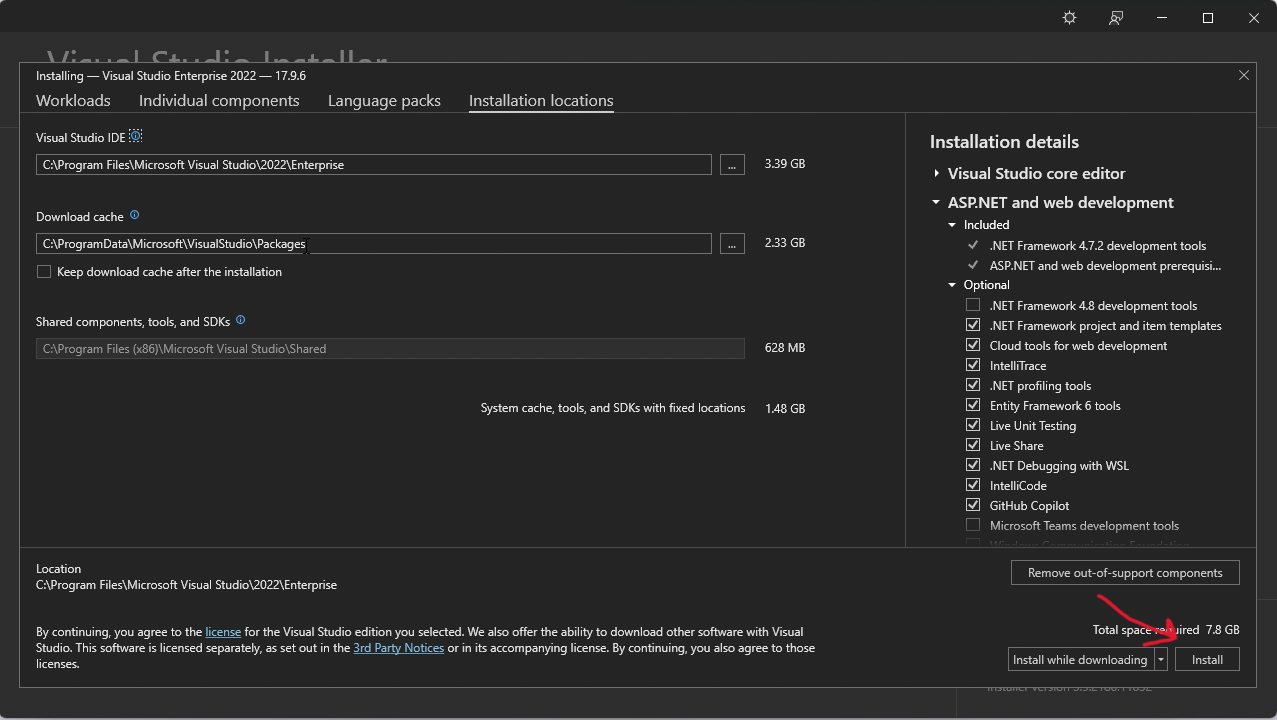Disable the GitHub Copilot component
This screenshot has height=720, width=1277.
(x=973, y=505)
